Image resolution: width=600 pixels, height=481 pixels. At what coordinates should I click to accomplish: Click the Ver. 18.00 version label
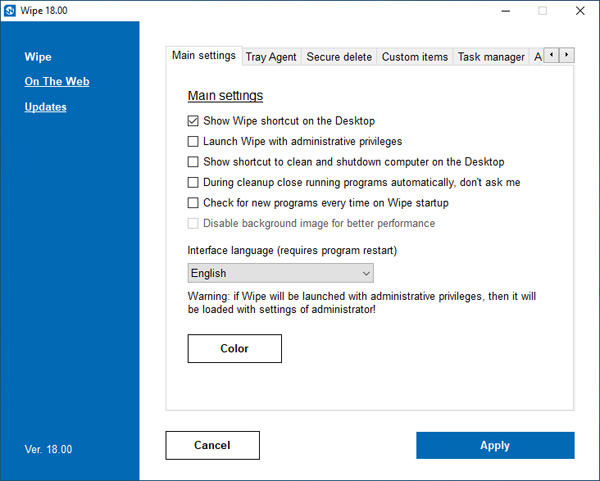coord(48,449)
